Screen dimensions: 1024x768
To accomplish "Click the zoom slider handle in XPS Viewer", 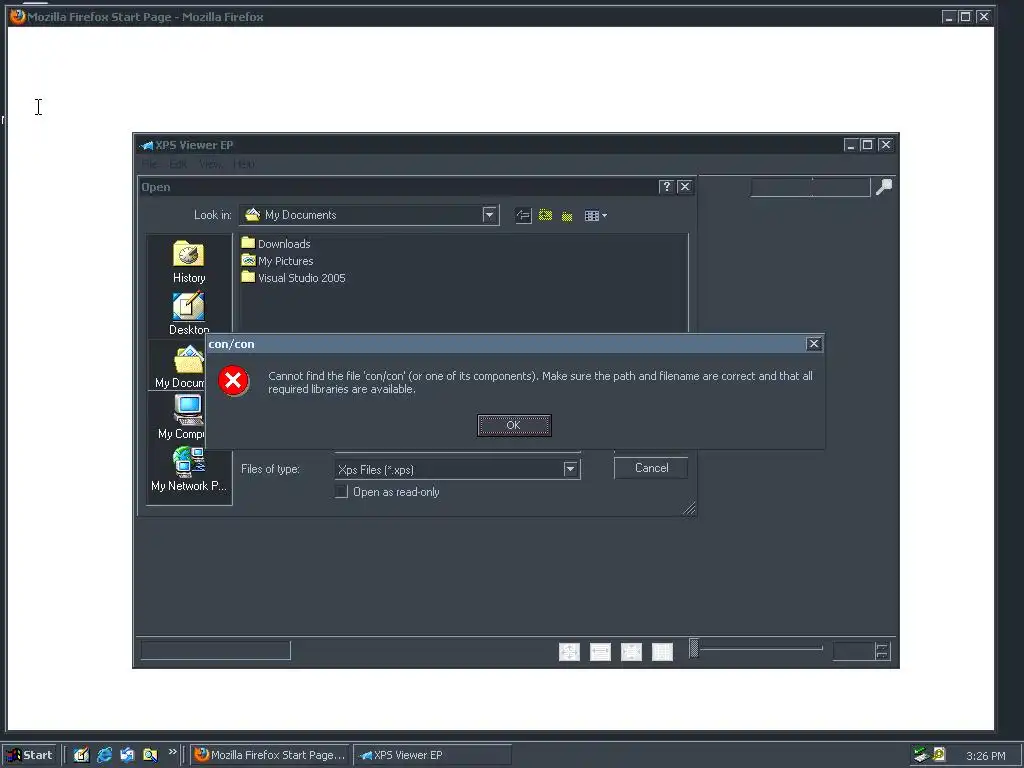I will pos(694,648).
